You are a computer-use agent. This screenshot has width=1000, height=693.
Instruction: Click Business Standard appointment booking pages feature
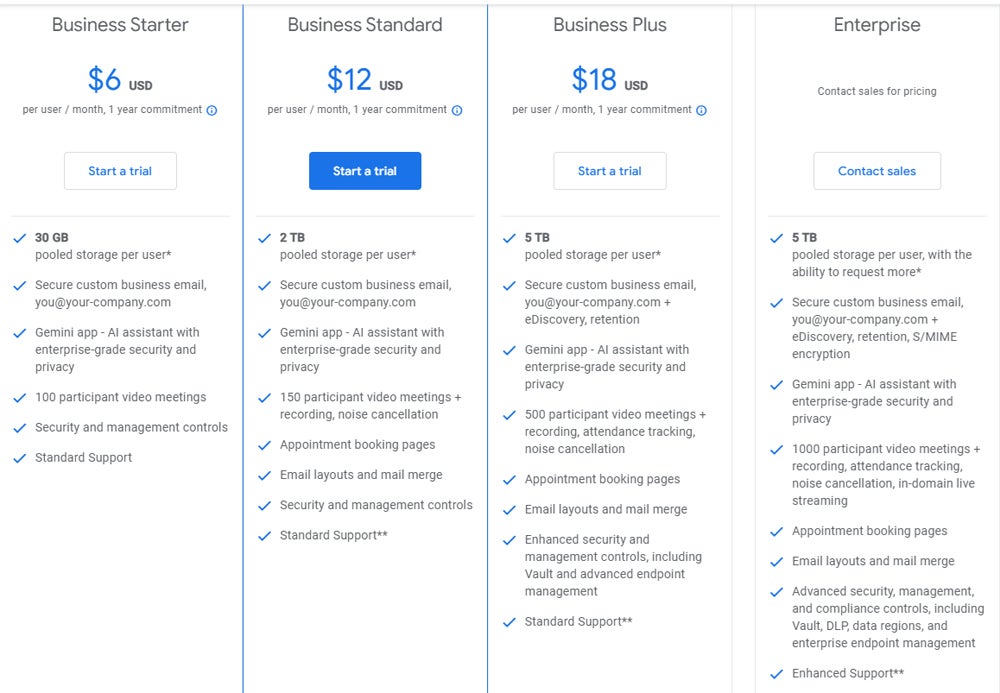click(357, 445)
